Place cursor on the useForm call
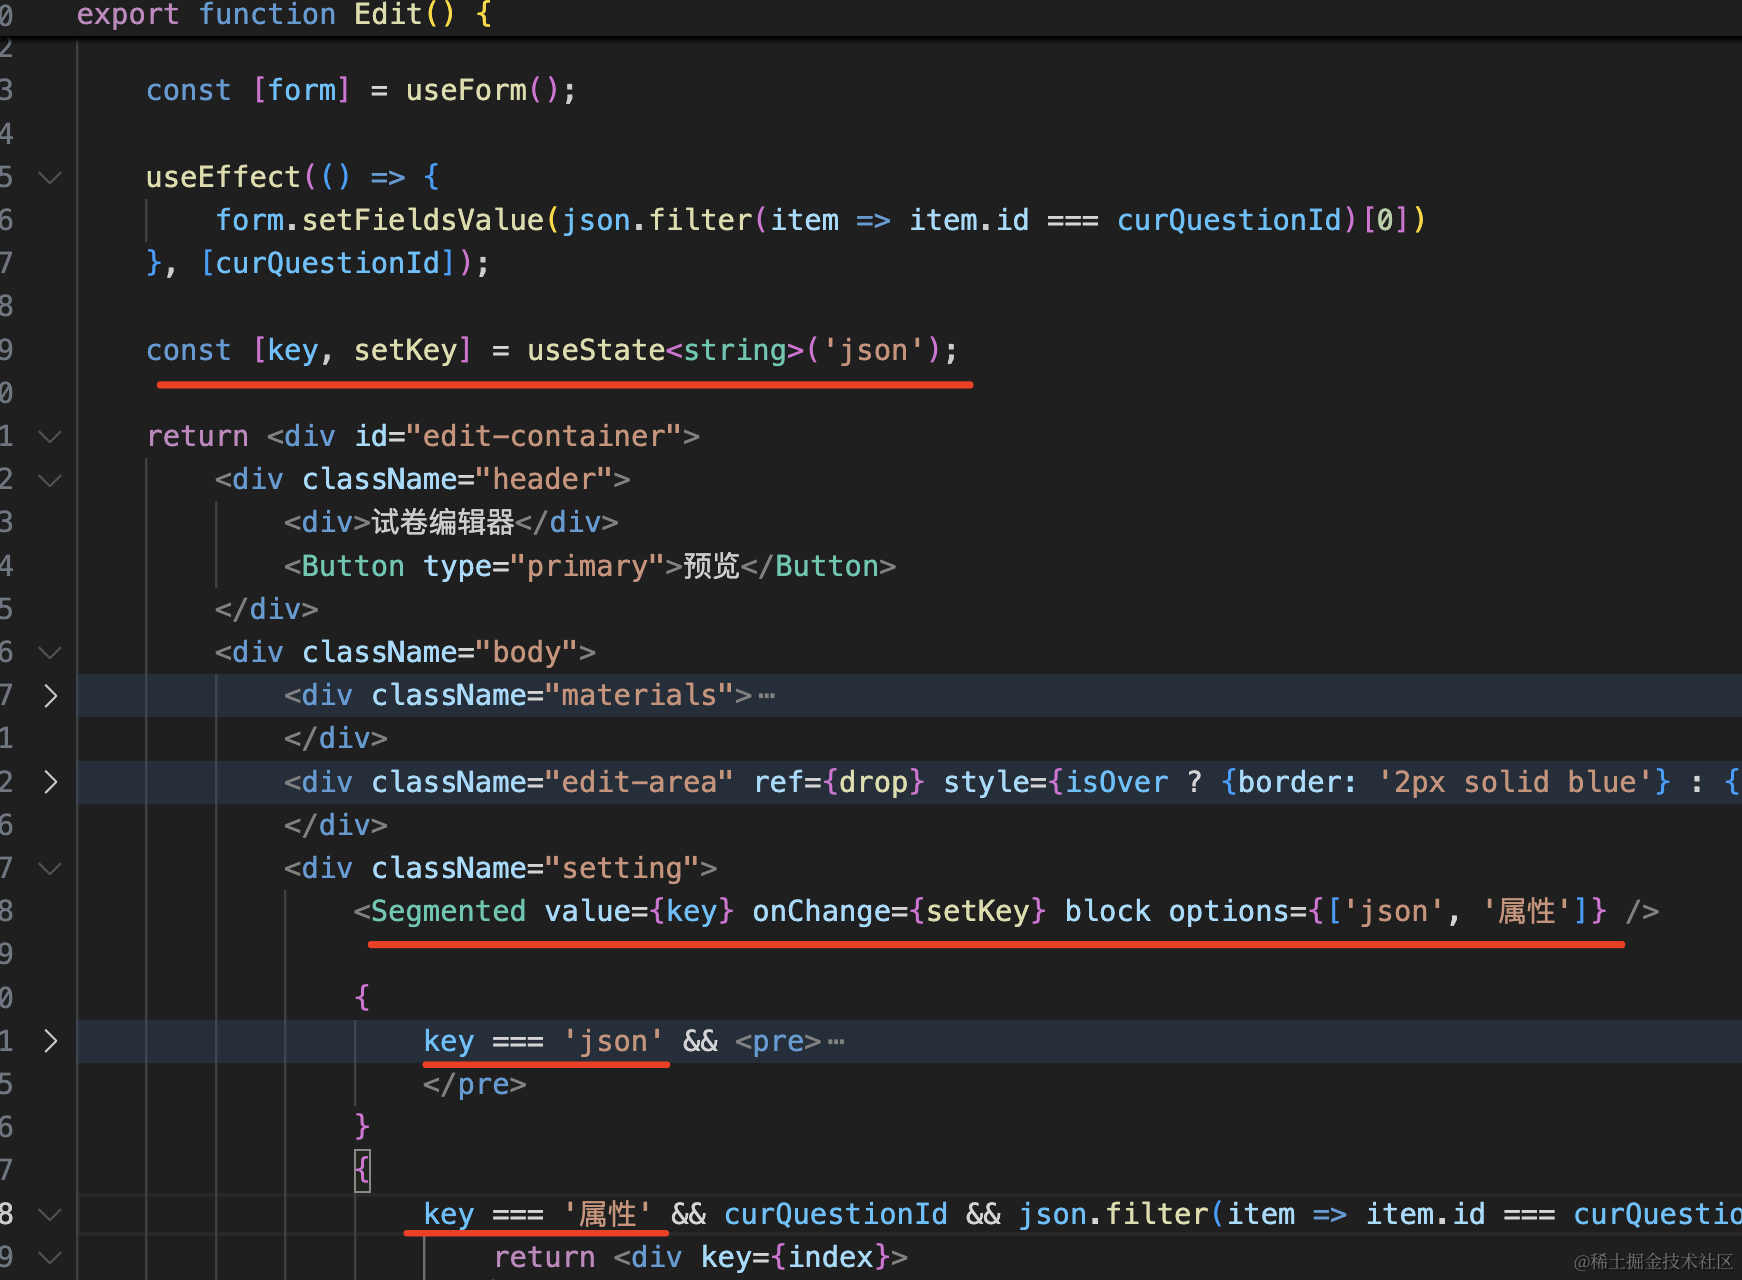This screenshot has height=1280, width=1742. pos(466,91)
